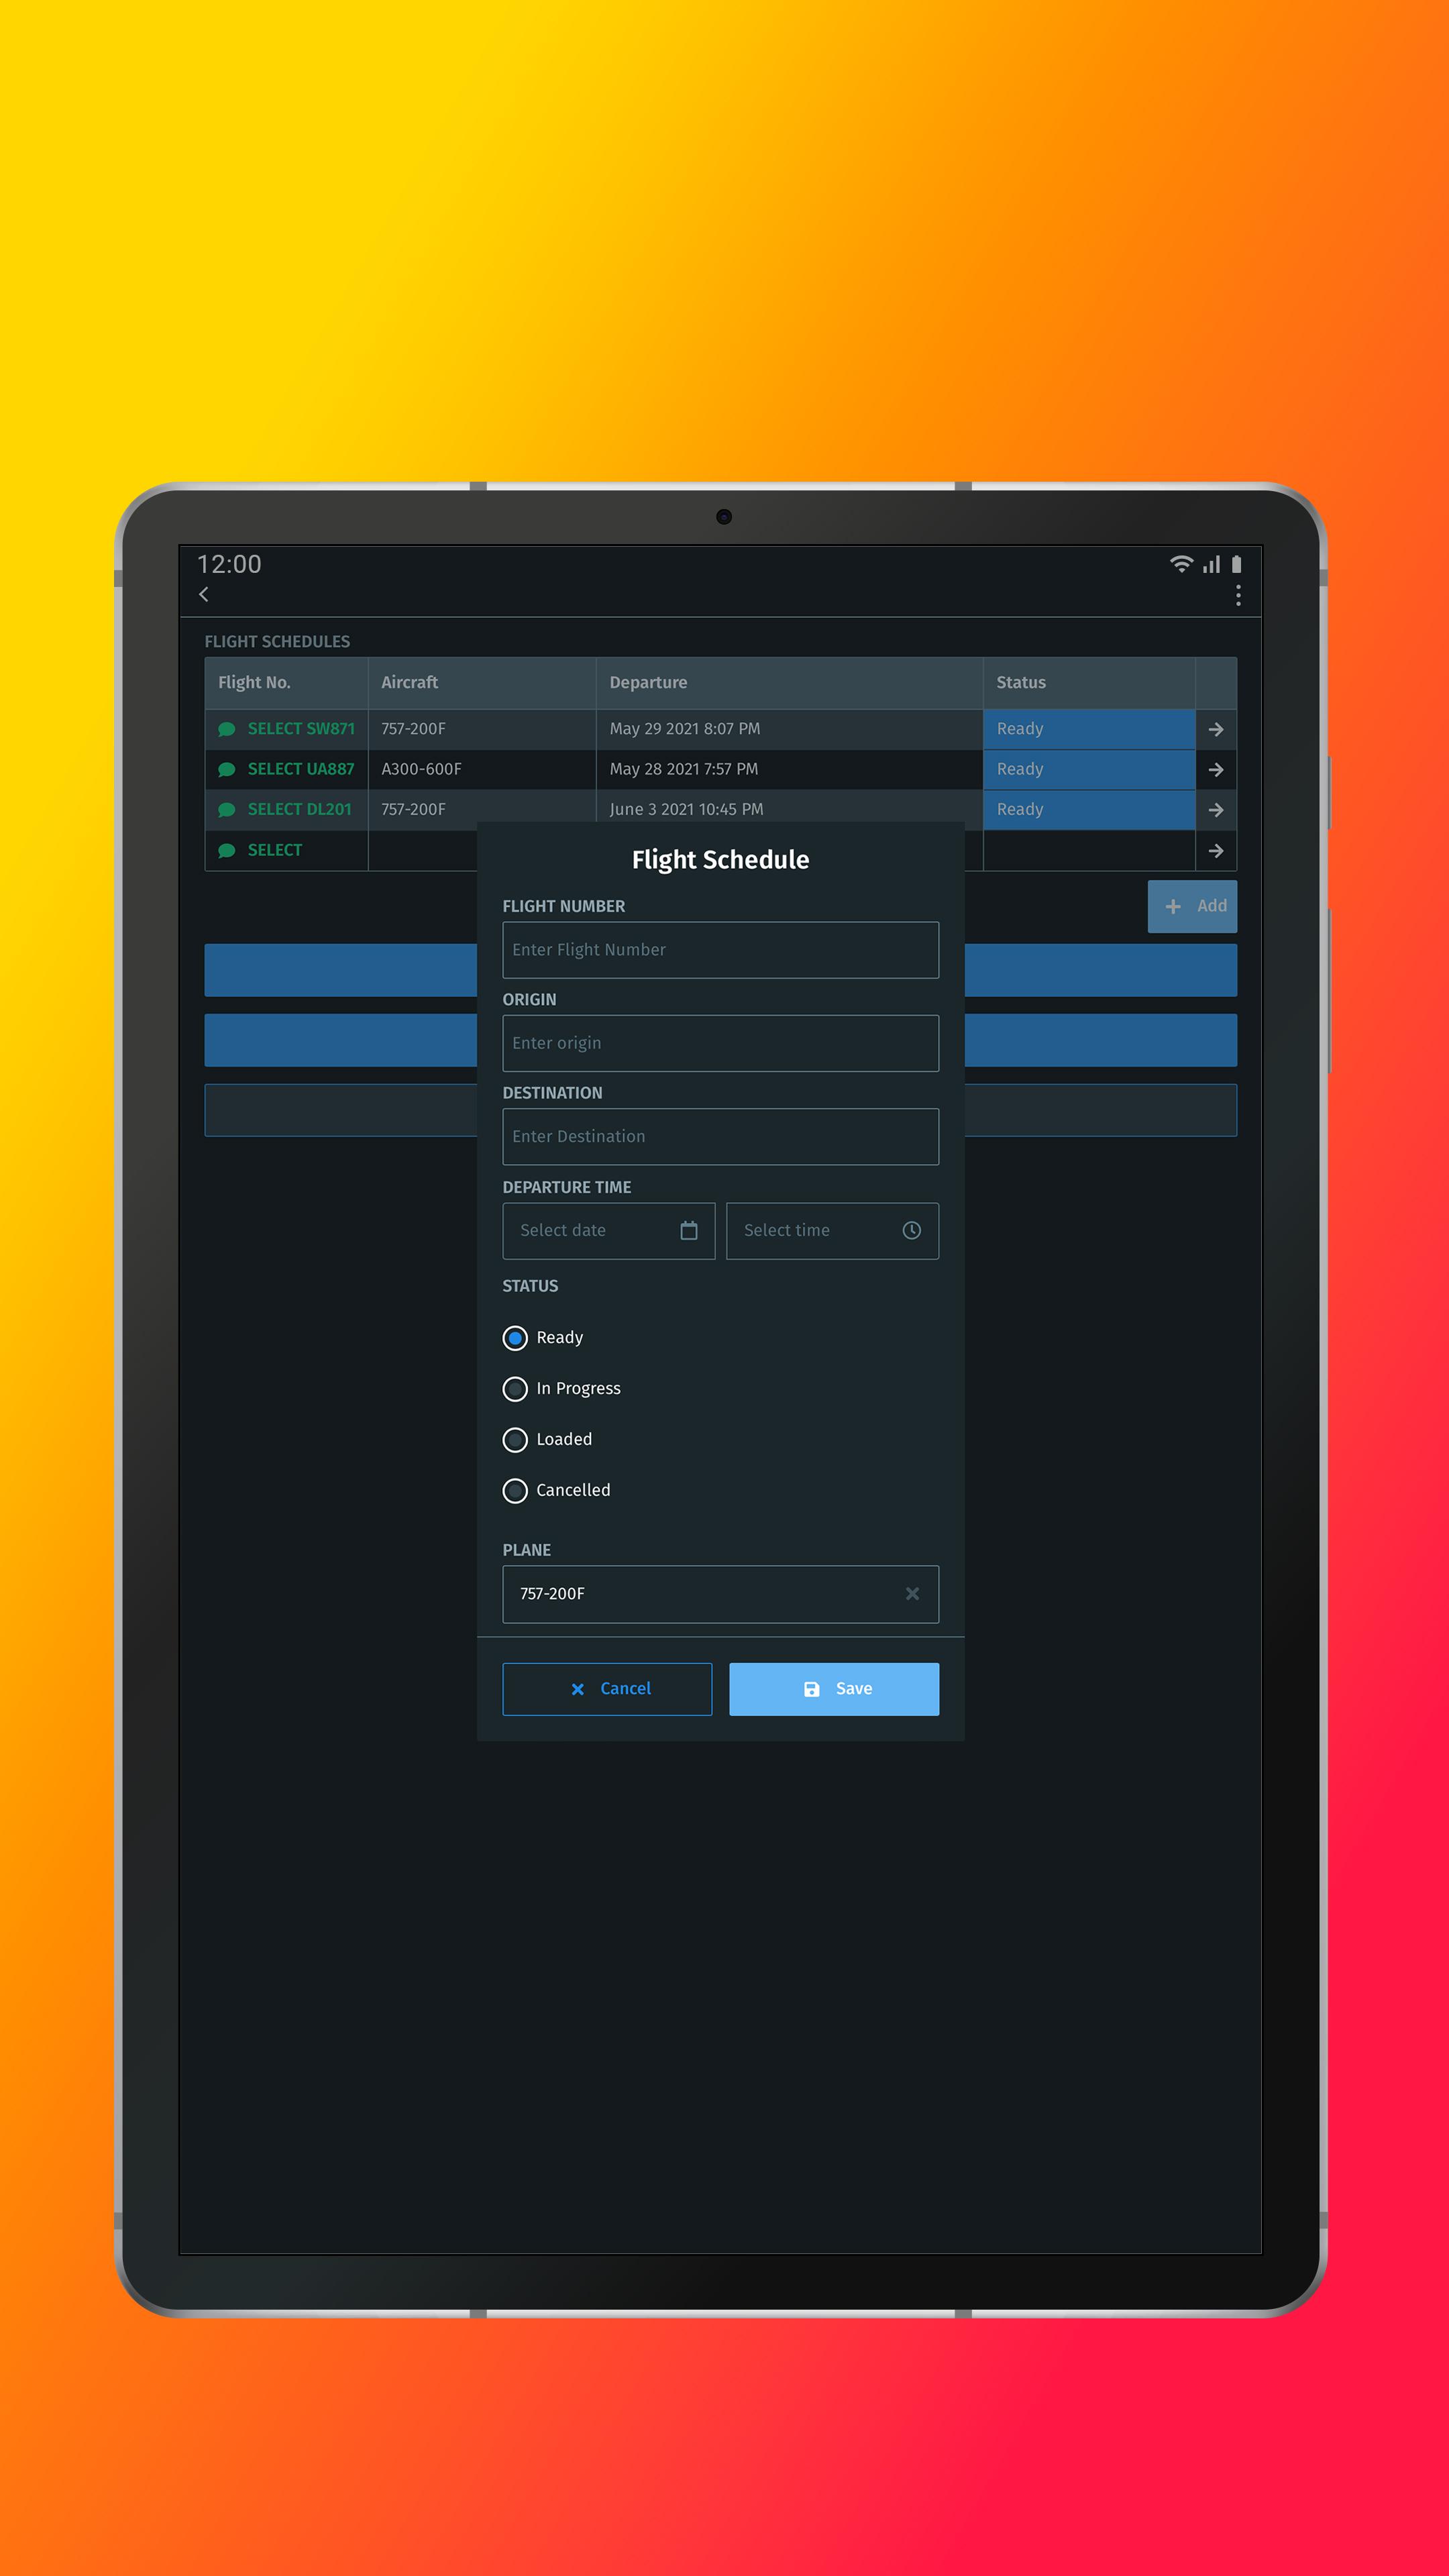Click the May 28 2021 7:57 PM cell
The height and width of the screenshot is (2576, 1449).
789,769
